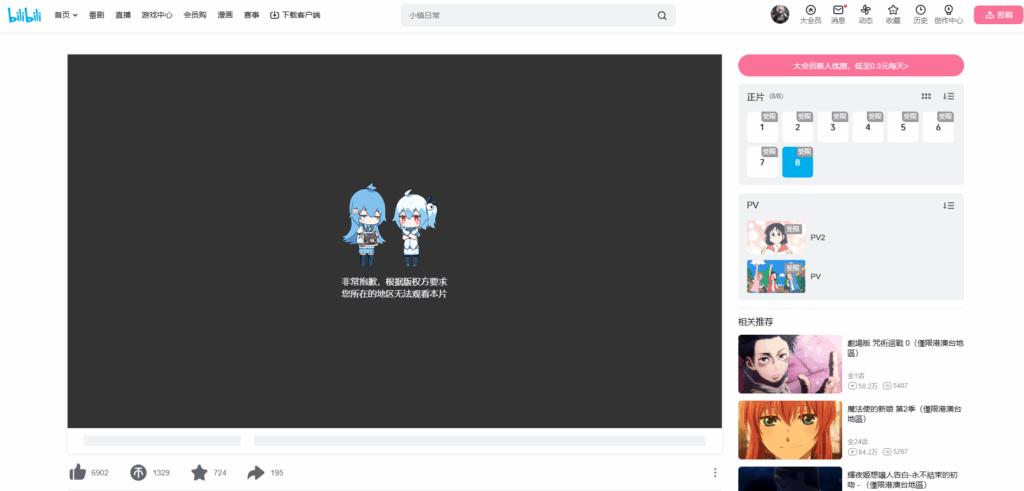This screenshot has height=491, width=1024.
Task: Click the region-blocked video player area
Action: (394, 241)
